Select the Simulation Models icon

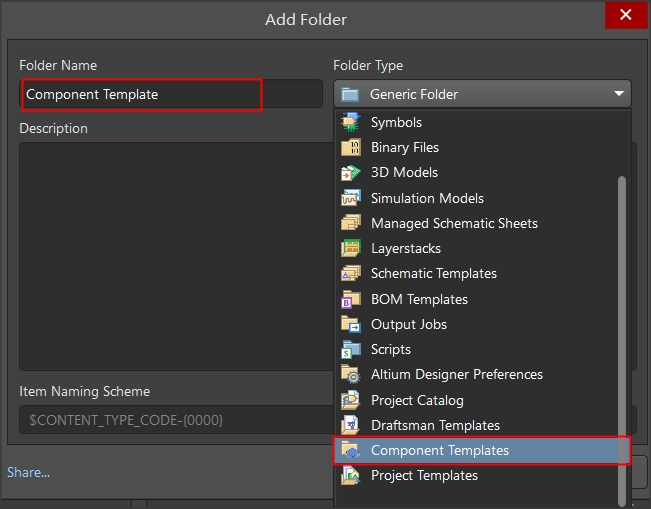(x=351, y=198)
